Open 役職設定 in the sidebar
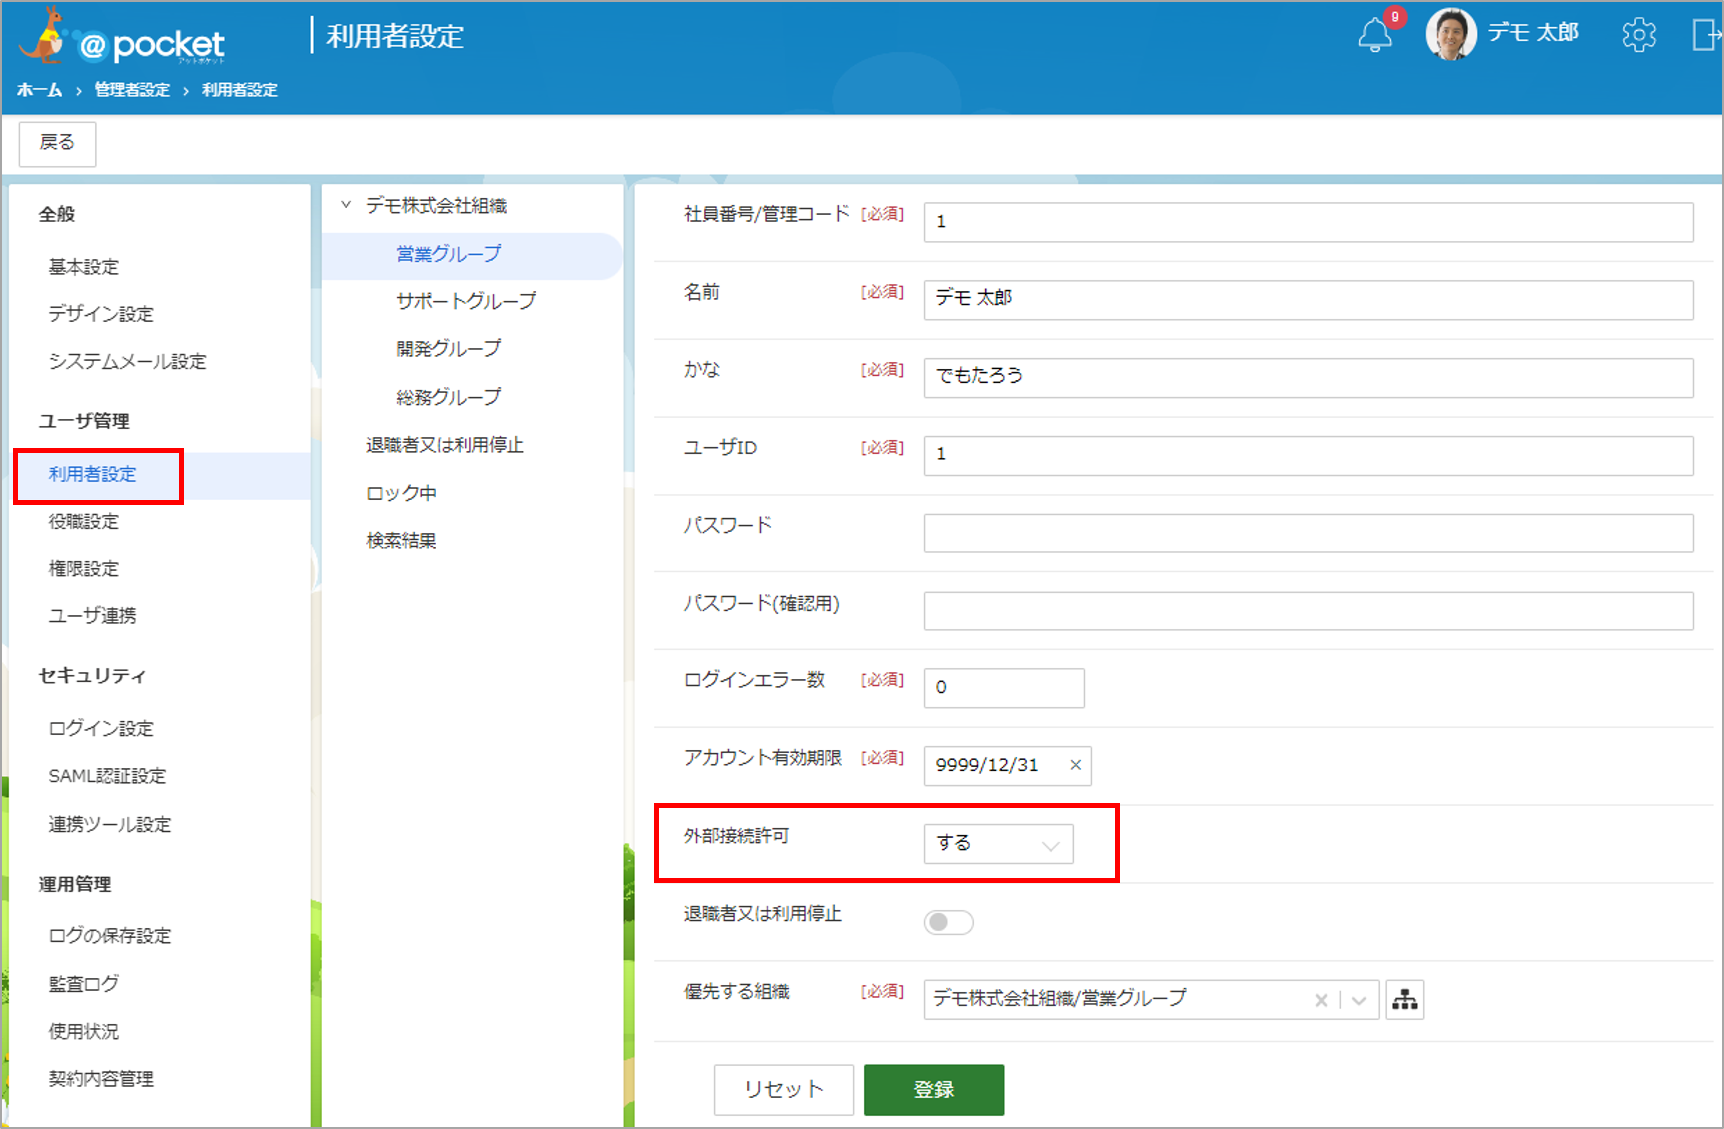The image size is (1724, 1129). point(84,521)
